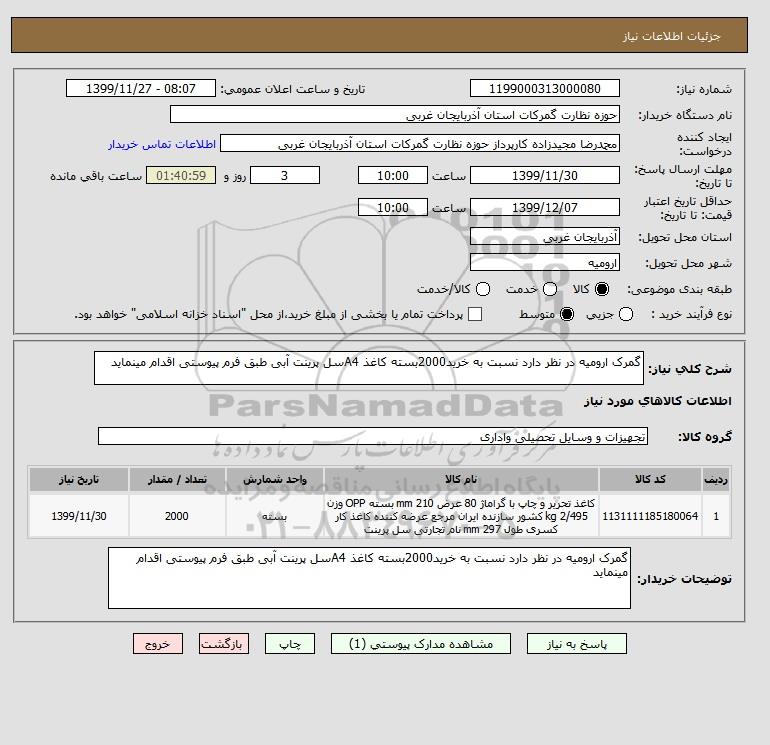Viewport: 770px width, 745px height.
Task: Click the اطلاعات کالاهای مورد نیاز heading
Action: 658,401
